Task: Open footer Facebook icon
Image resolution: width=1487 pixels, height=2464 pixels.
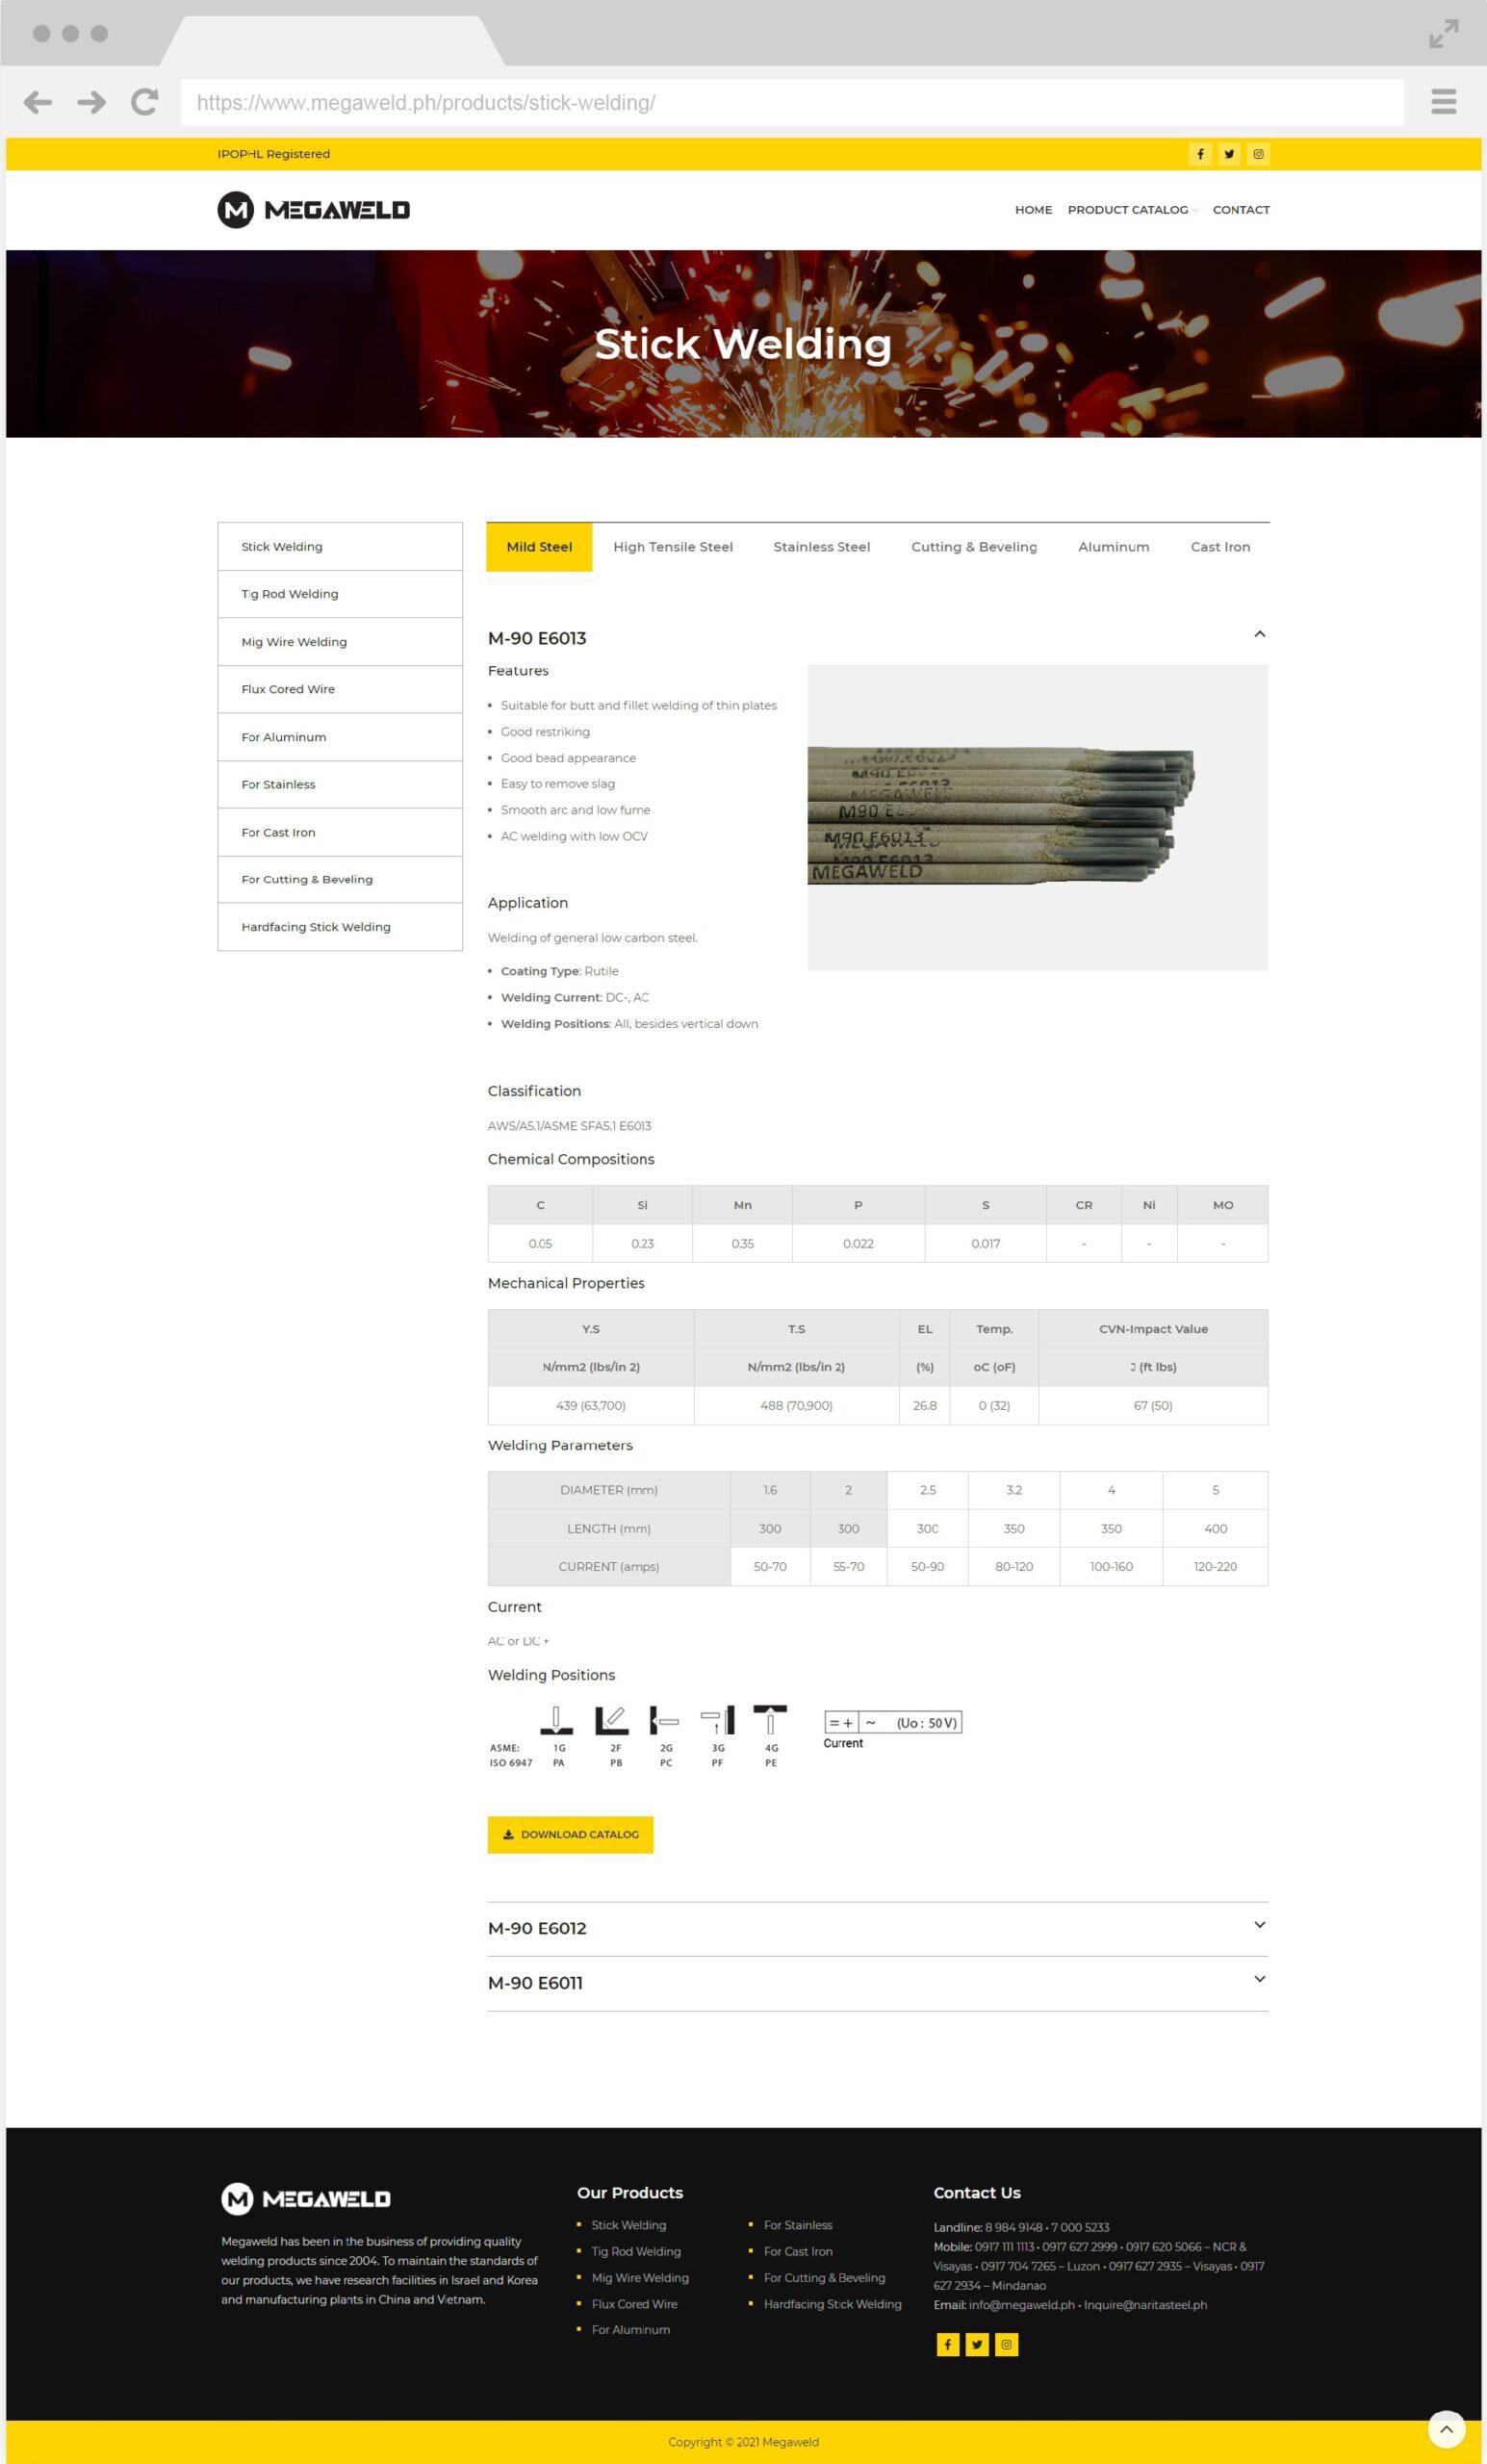Action: [947, 2344]
